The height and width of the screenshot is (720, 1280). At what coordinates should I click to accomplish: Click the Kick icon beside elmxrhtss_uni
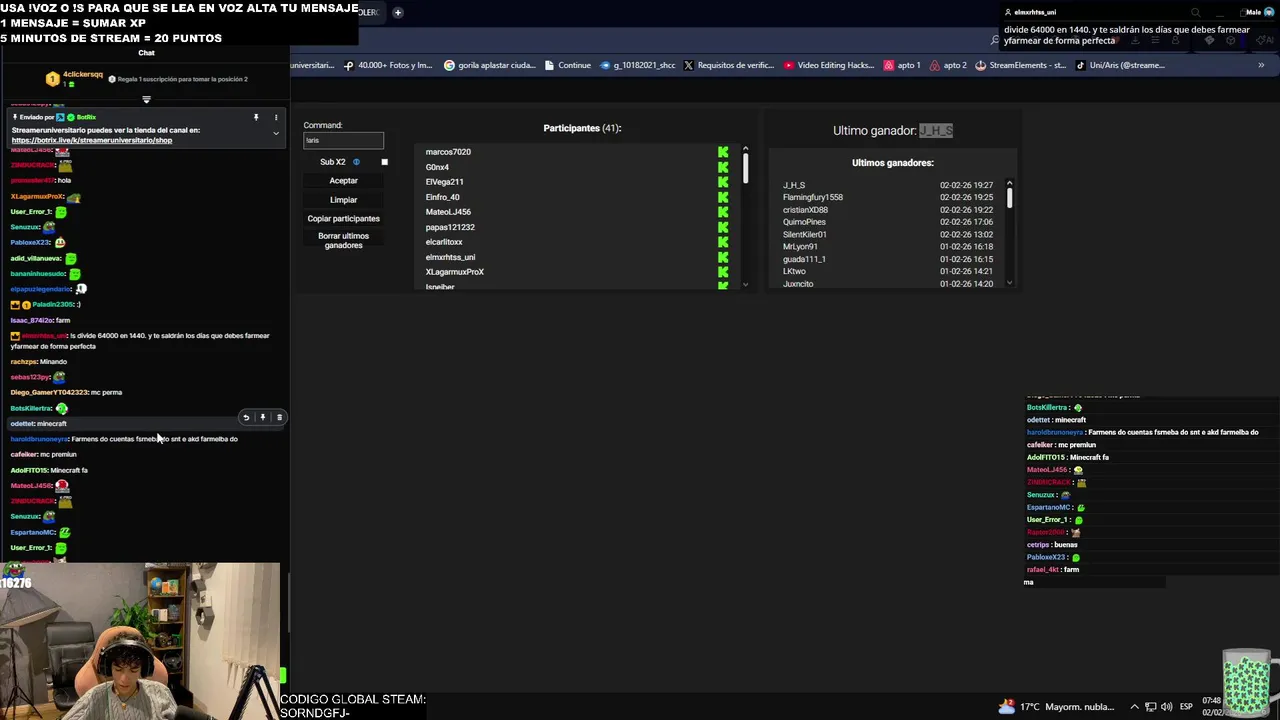723,257
